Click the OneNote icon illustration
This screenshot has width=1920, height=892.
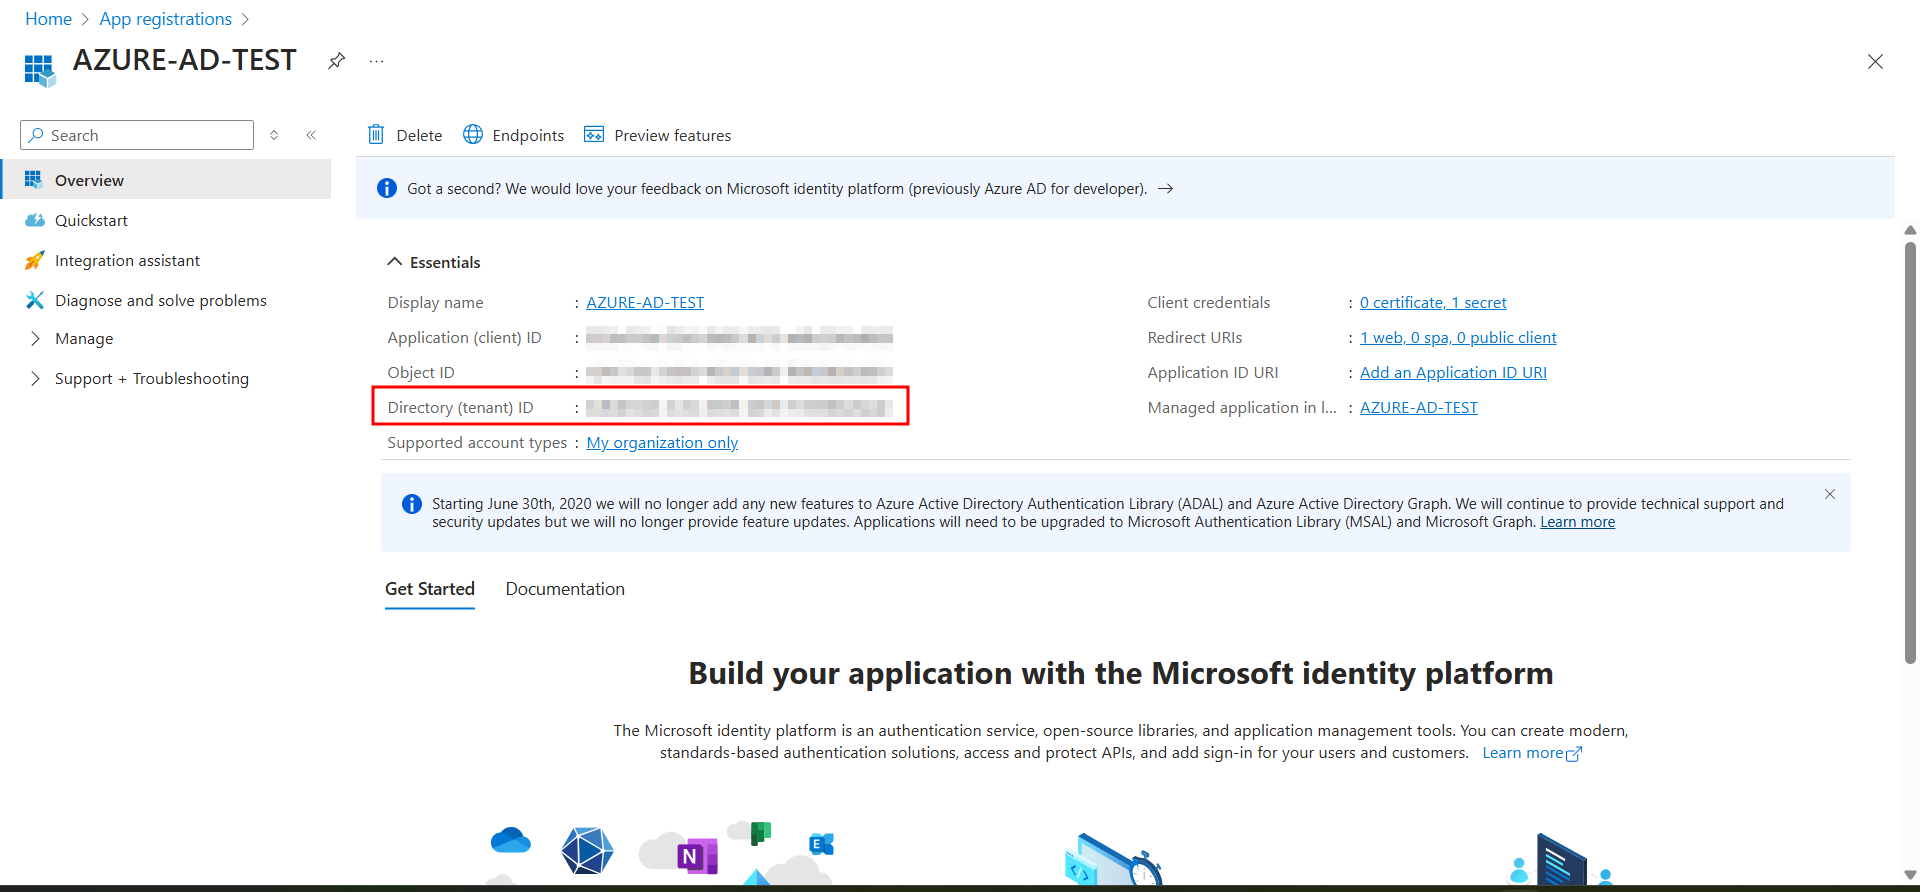click(697, 857)
